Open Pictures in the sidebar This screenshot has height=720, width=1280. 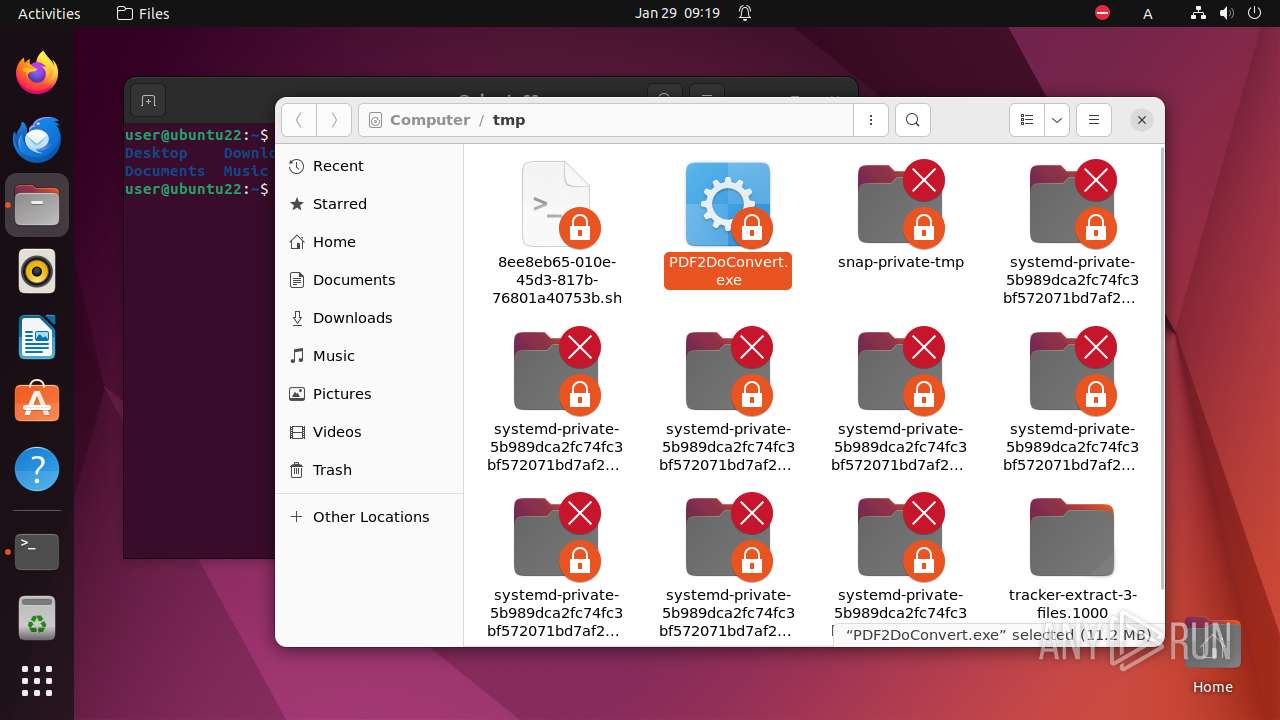[x=369, y=394]
